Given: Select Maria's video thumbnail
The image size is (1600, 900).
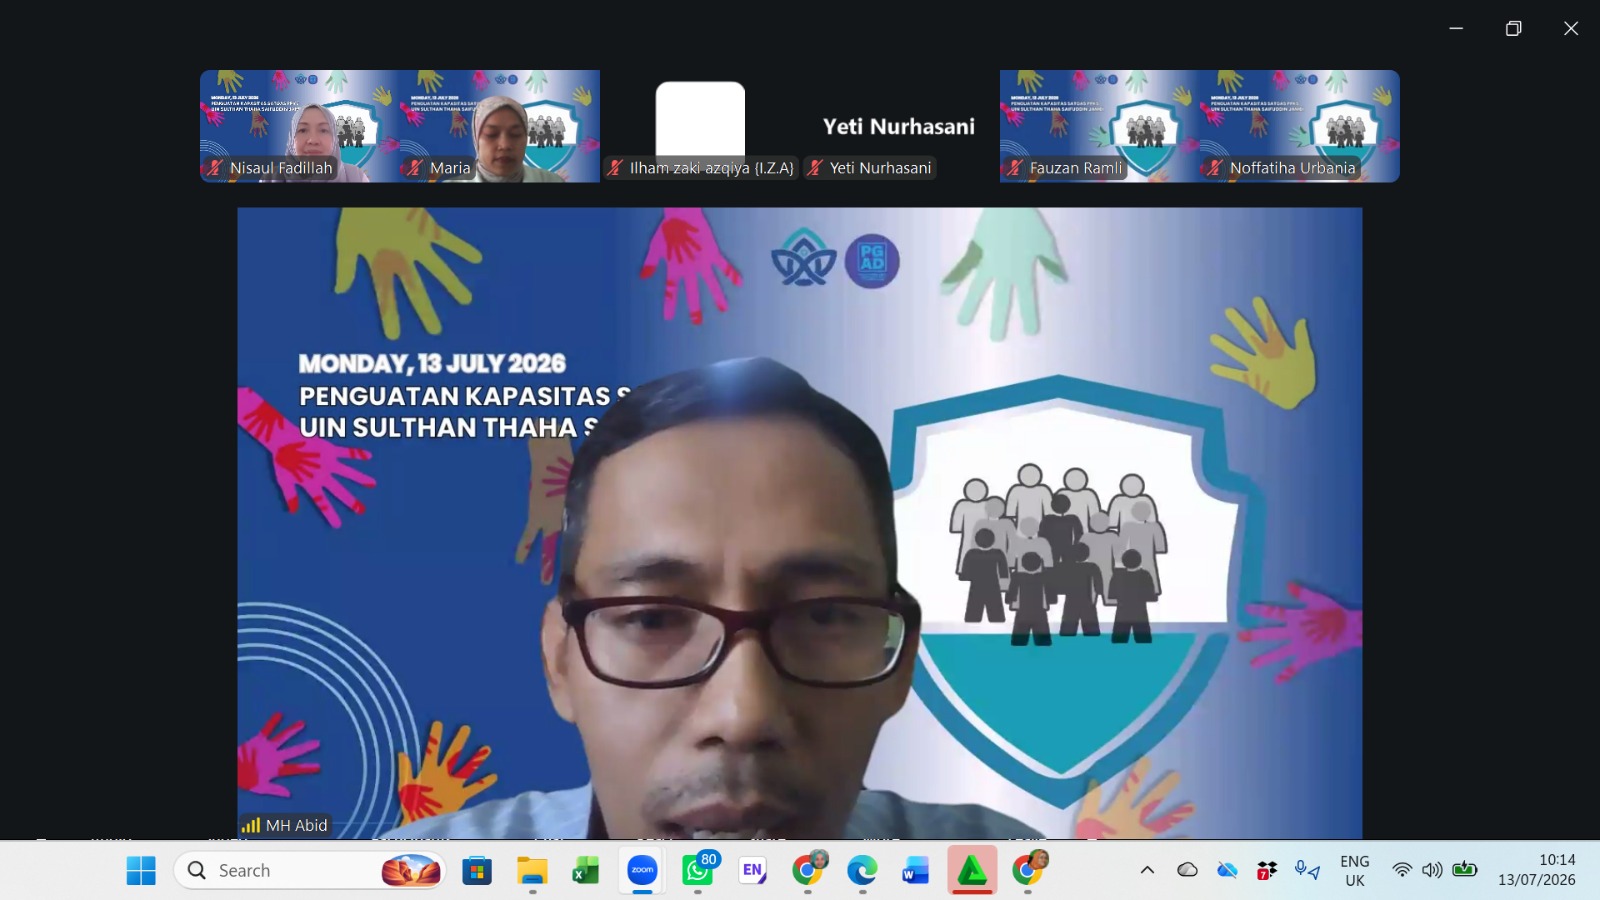Looking at the screenshot, I should pyautogui.click(x=500, y=126).
